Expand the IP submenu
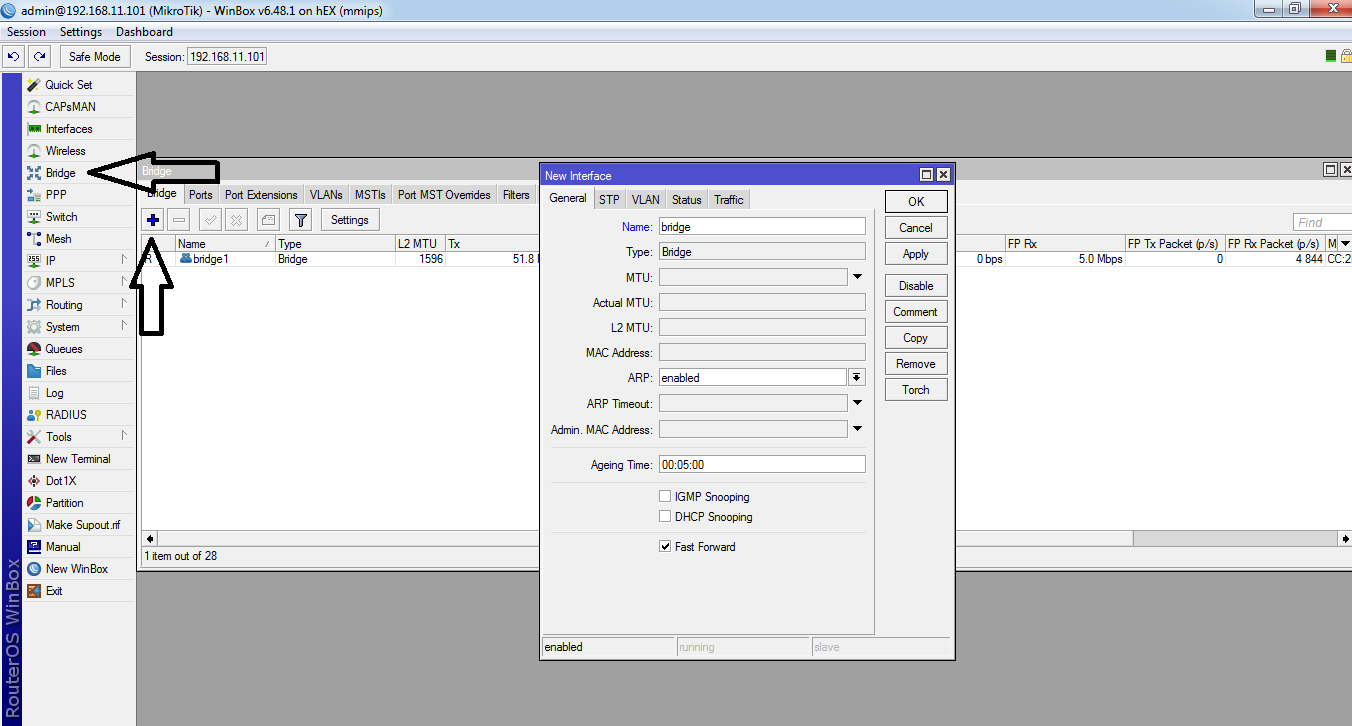Viewport: 1352px width, 726px height. 124,260
